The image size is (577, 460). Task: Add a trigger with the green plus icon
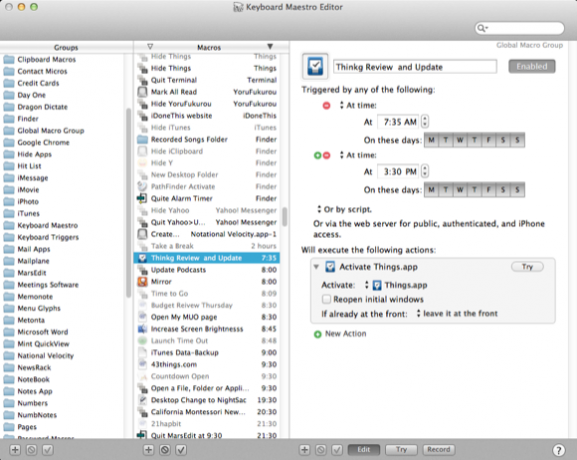(x=318, y=156)
